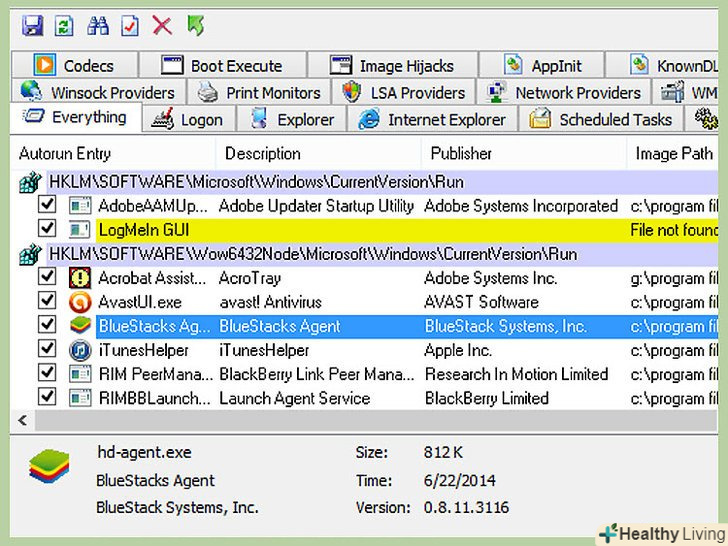This screenshot has height=546, width=728.
Task: Click the RIM PeerManager row icon
Action: [x=80, y=374]
